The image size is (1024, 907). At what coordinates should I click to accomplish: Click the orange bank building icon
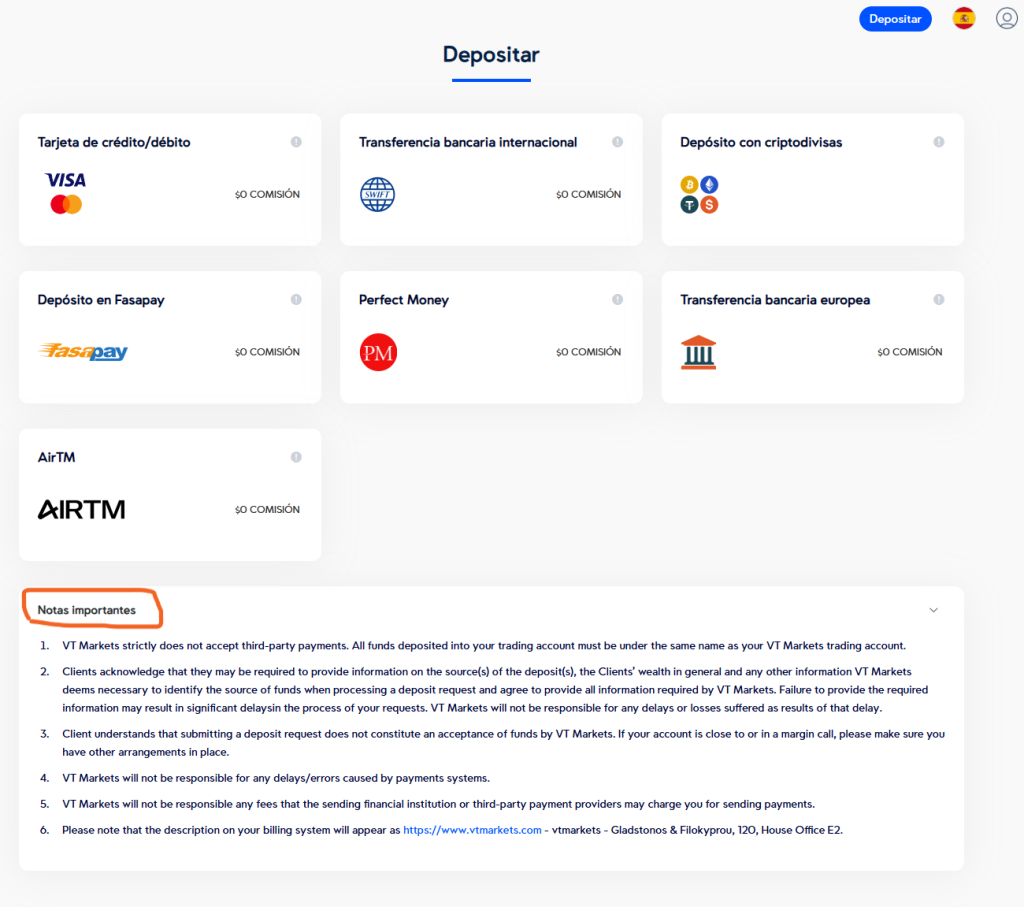[698, 352]
